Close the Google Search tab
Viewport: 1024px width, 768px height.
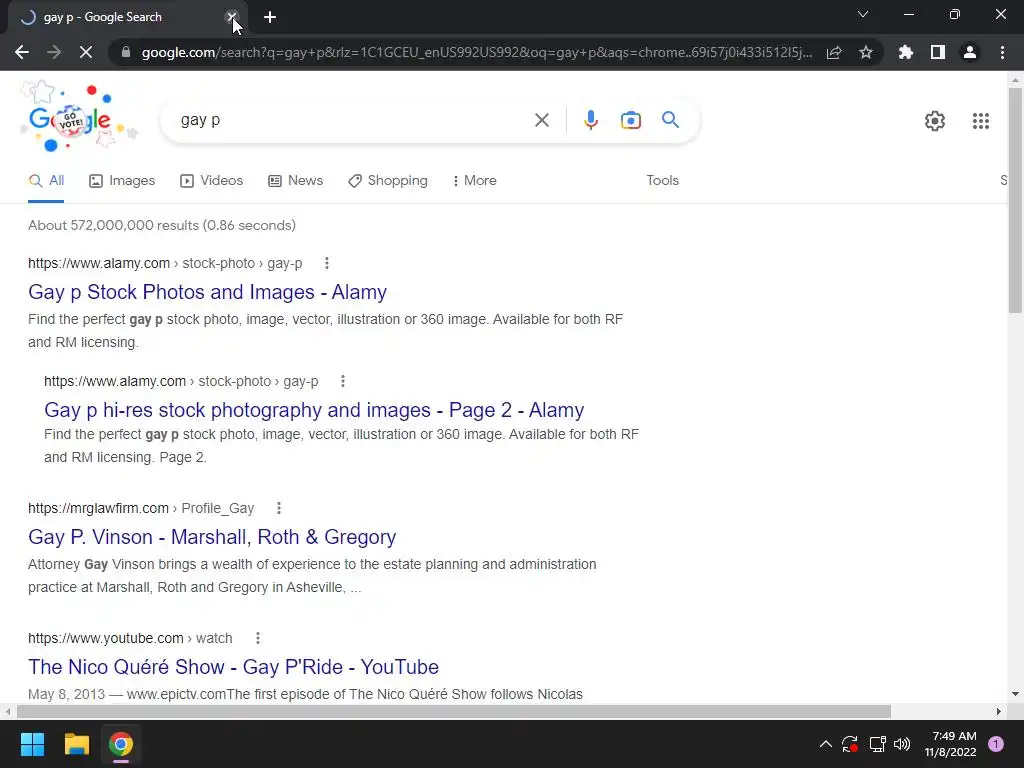click(232, 17)
